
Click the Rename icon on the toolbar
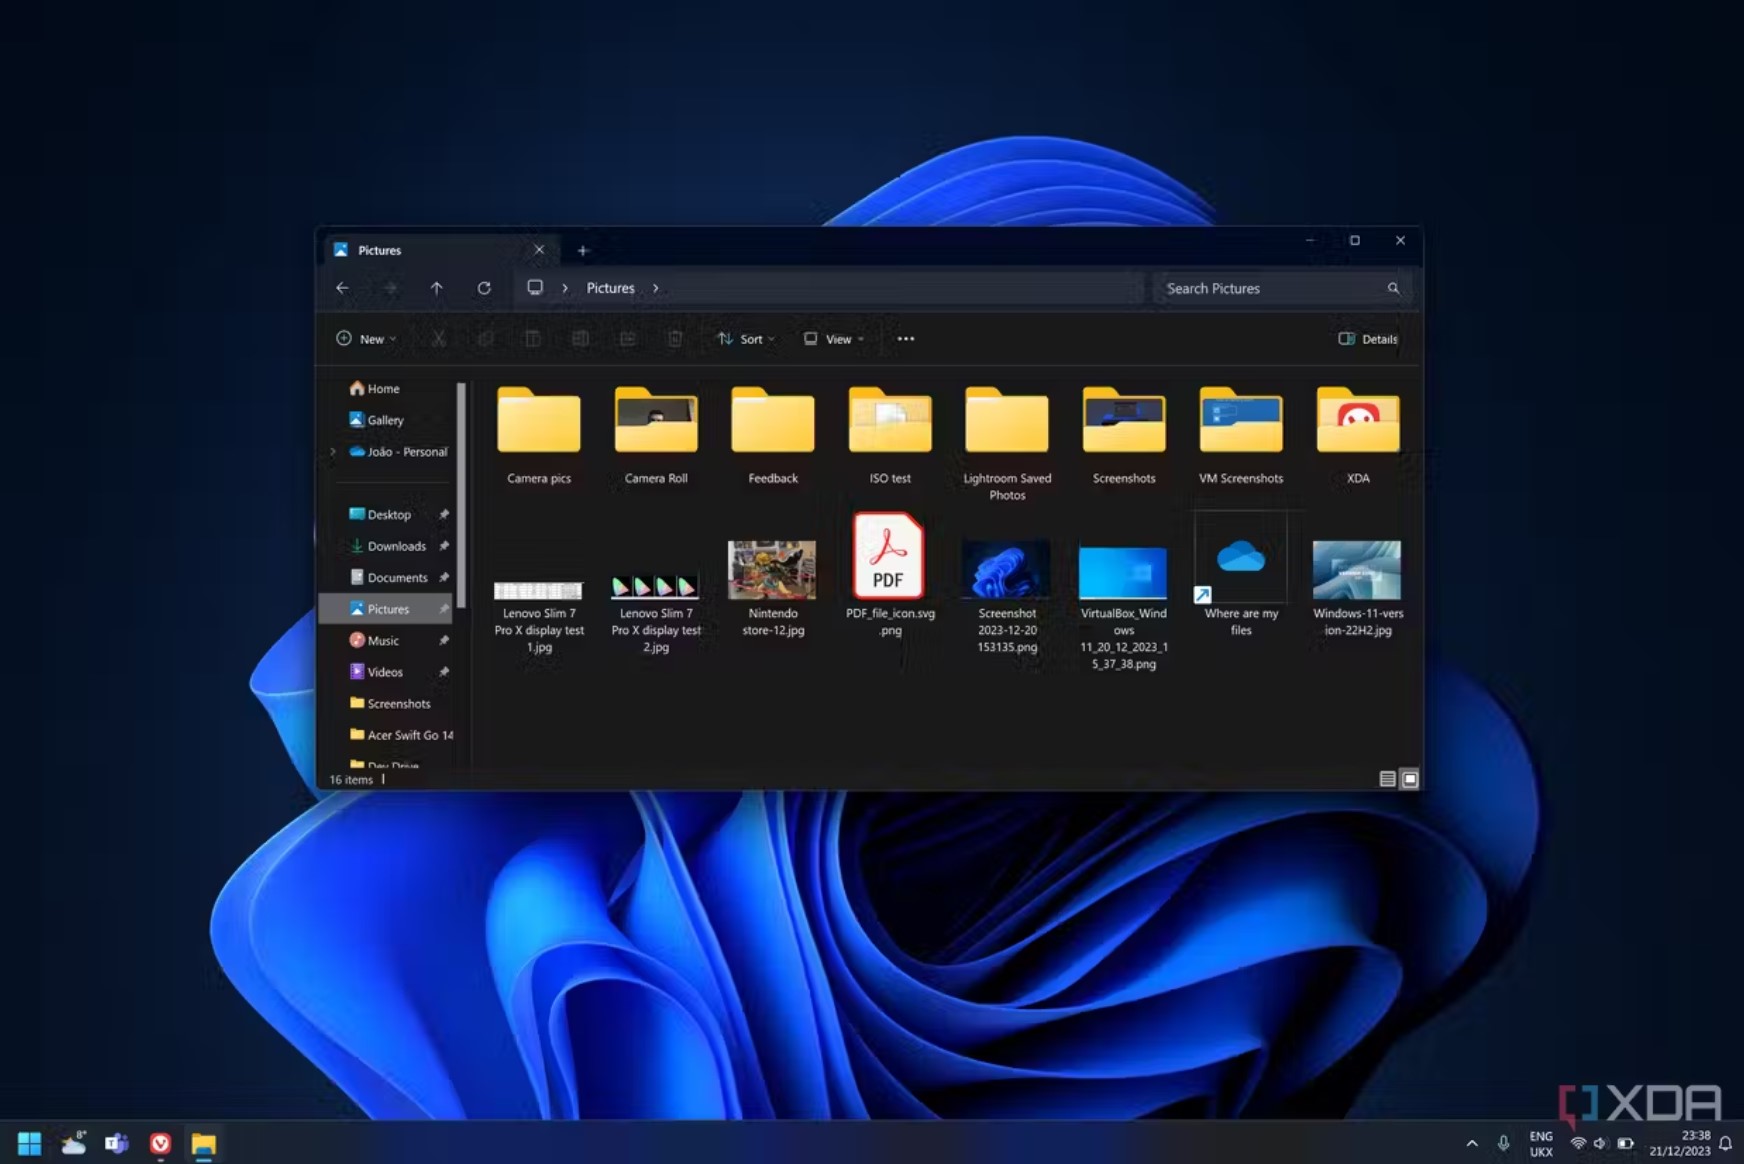pyautogui.click(x=579, y=339)
